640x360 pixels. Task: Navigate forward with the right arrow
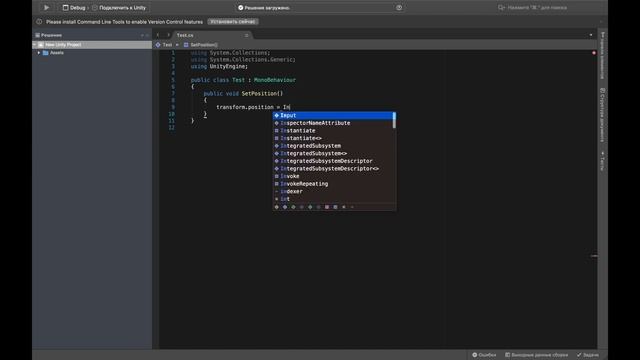(168, 35)
